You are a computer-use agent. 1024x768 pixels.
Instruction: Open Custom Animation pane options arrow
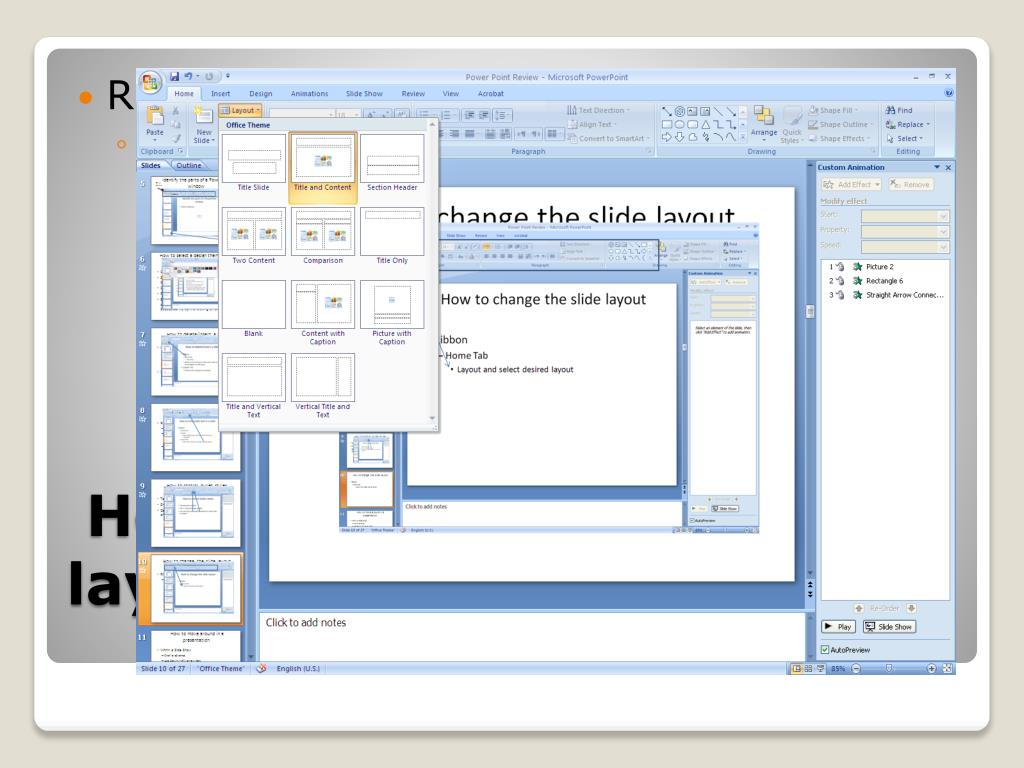coord(937,167)
